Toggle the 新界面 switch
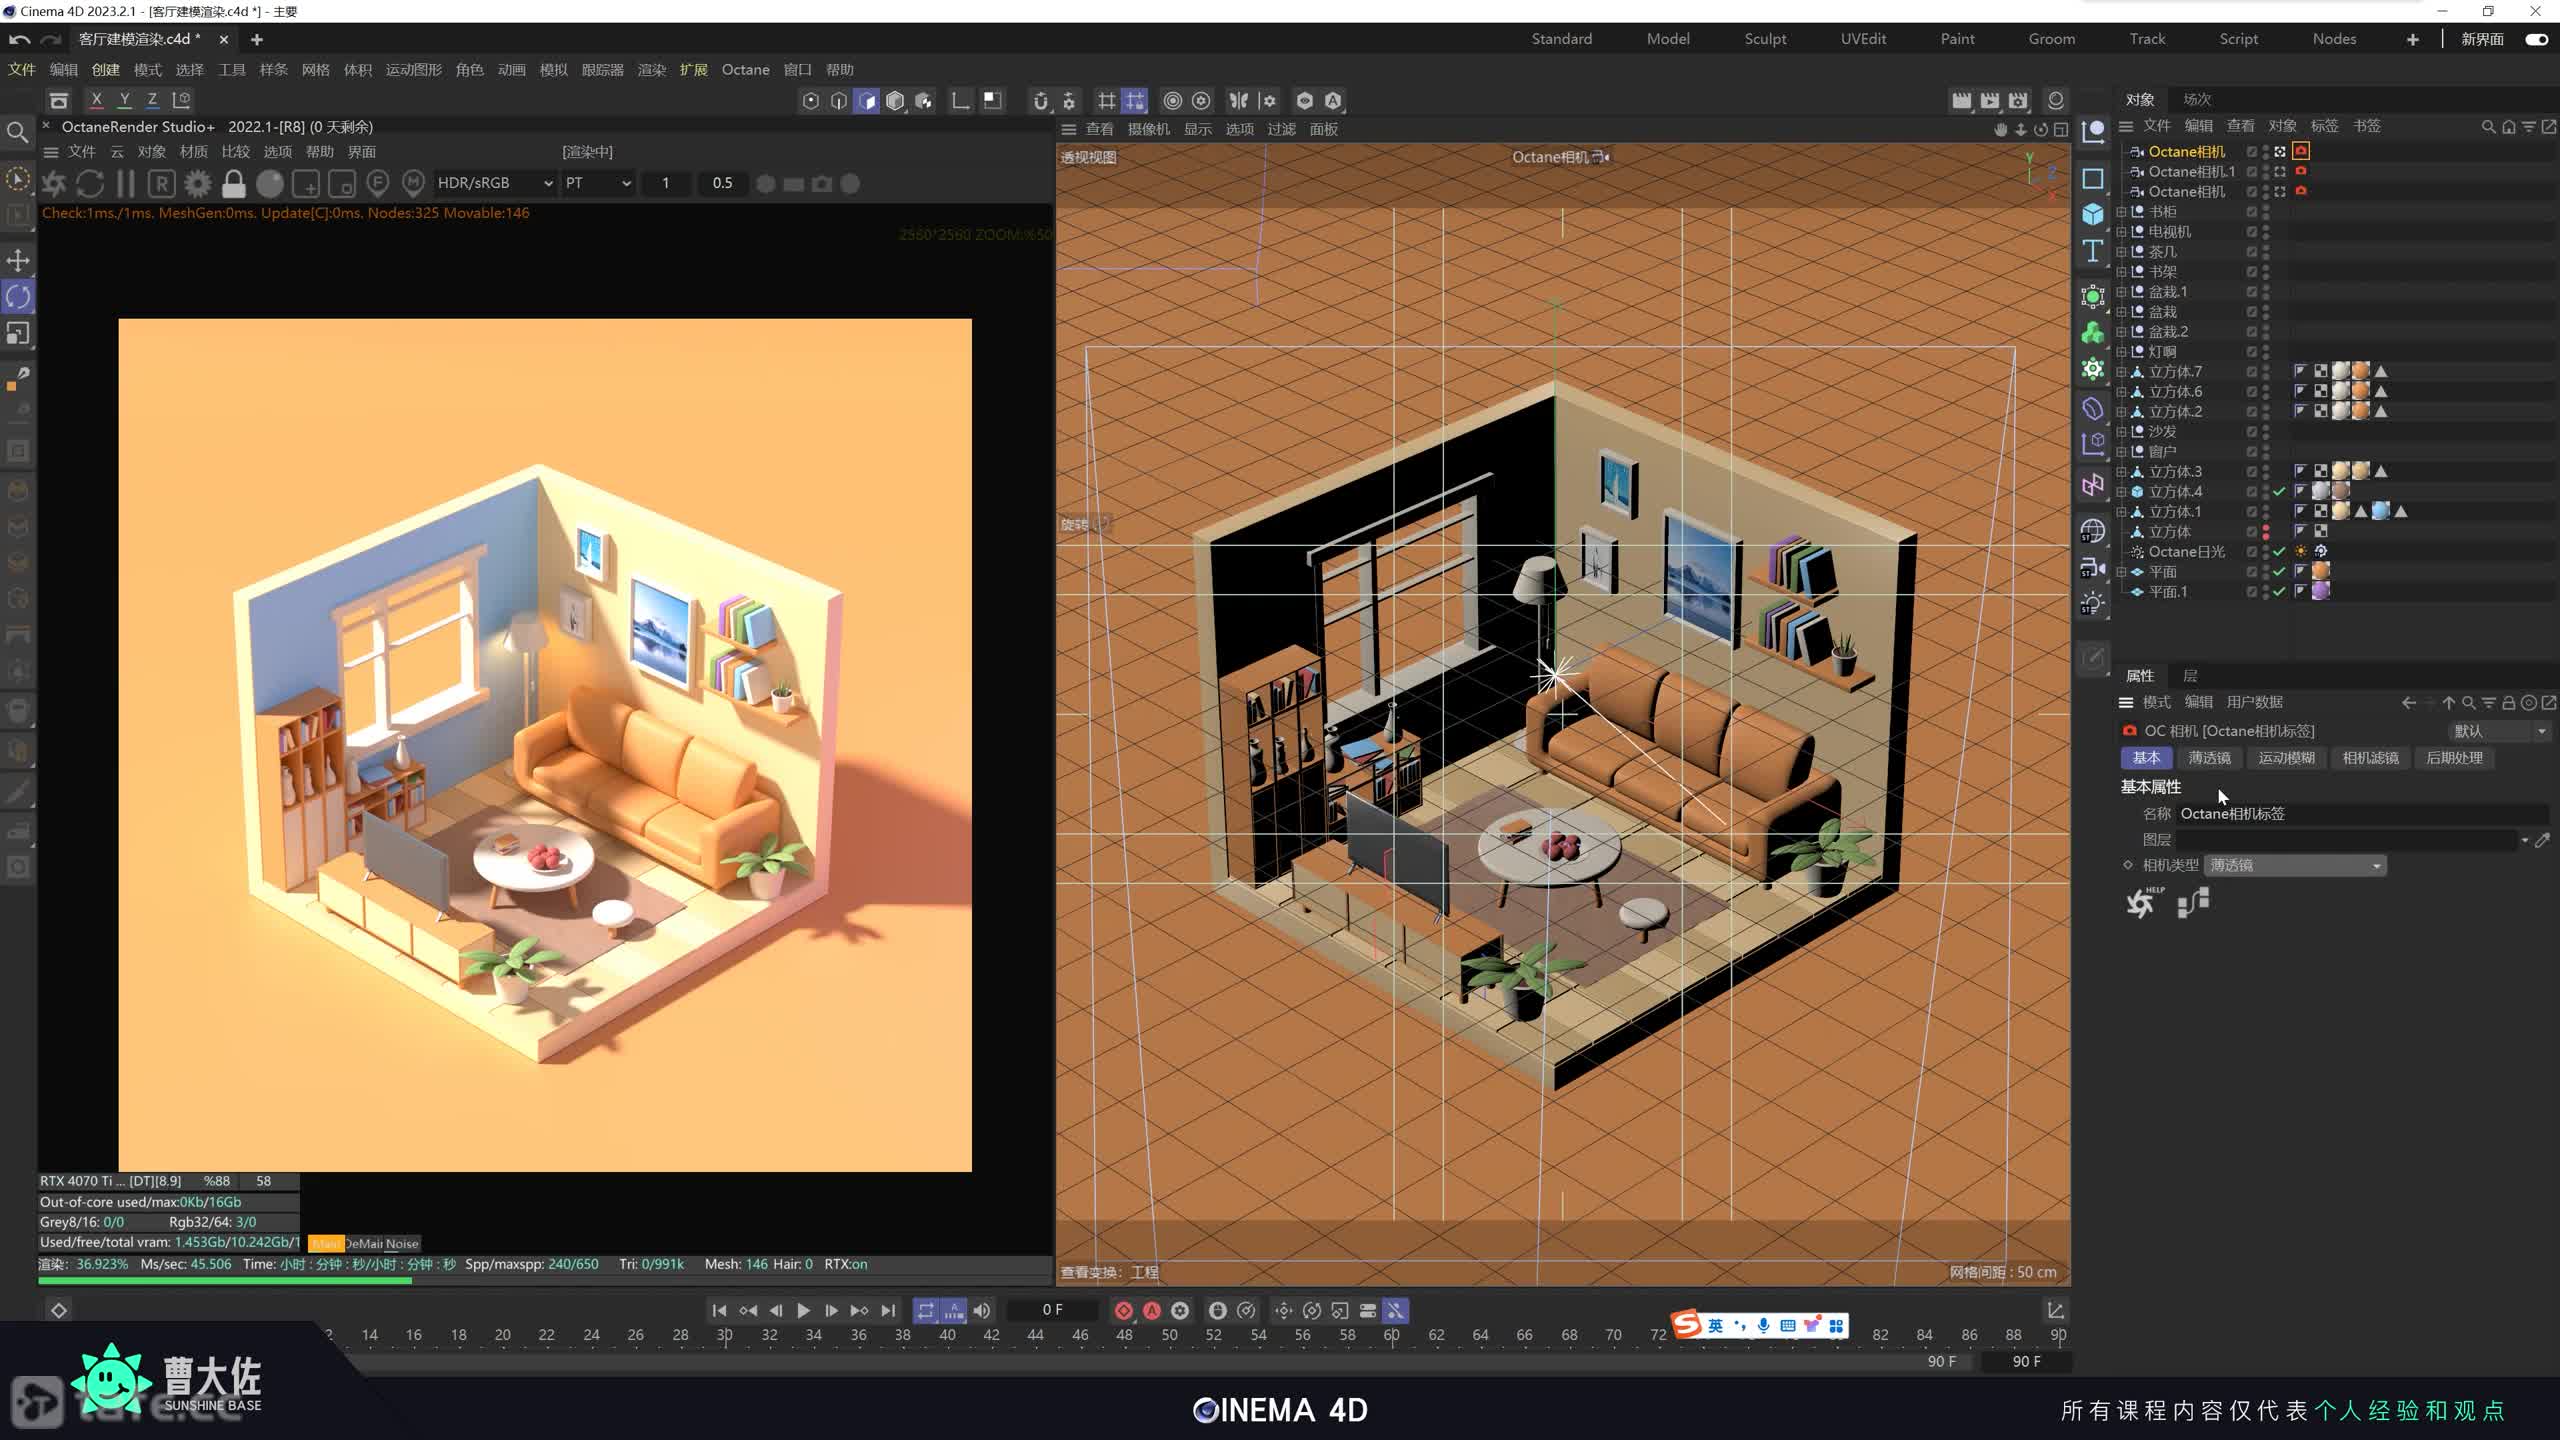This screenshot has height=1440, width=2560. coord(2536,39)
